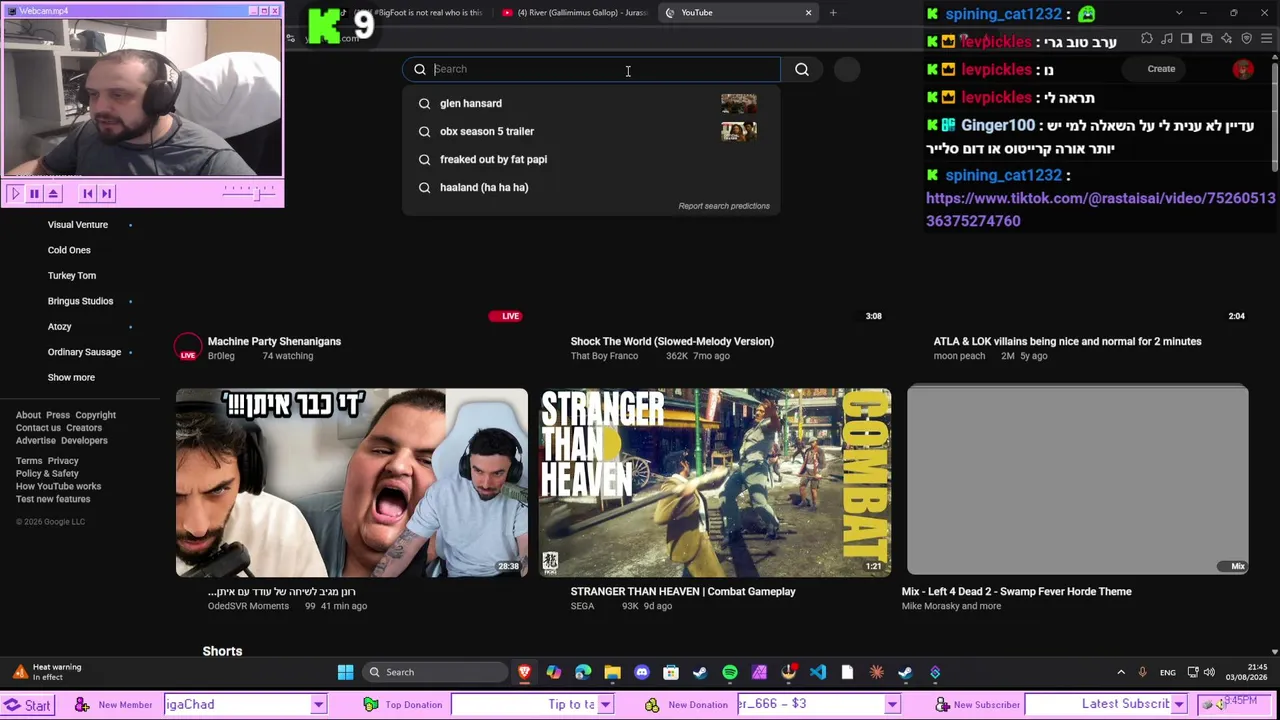The image size is (1280, 720).
Task: Open the browser tab search chevron
Action: click(1178, 13)
